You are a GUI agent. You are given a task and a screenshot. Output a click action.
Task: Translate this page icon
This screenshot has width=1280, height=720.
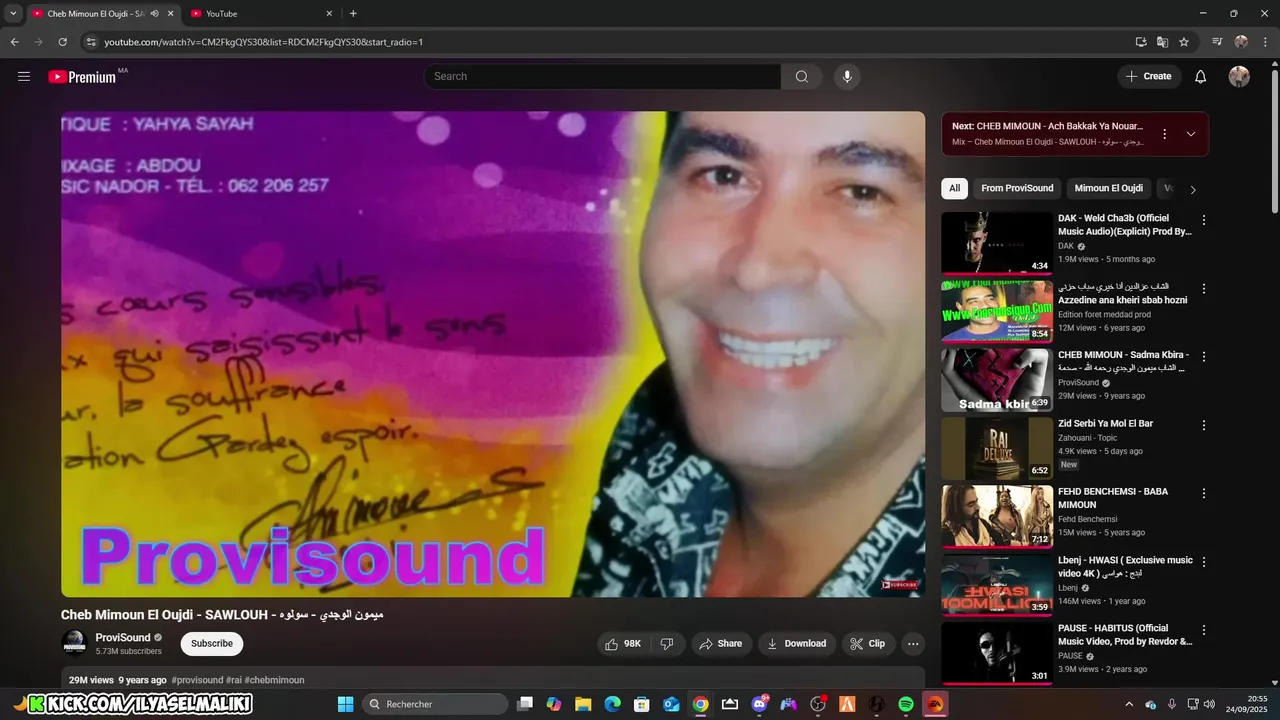coord(1162,42)
